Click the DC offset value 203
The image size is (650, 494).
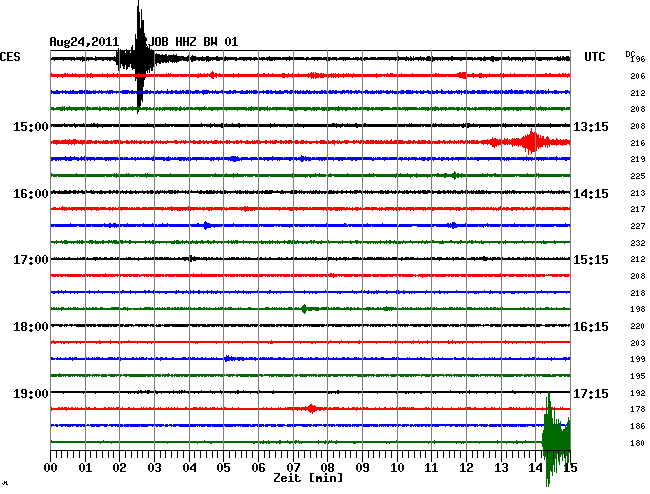coord(638,343)
